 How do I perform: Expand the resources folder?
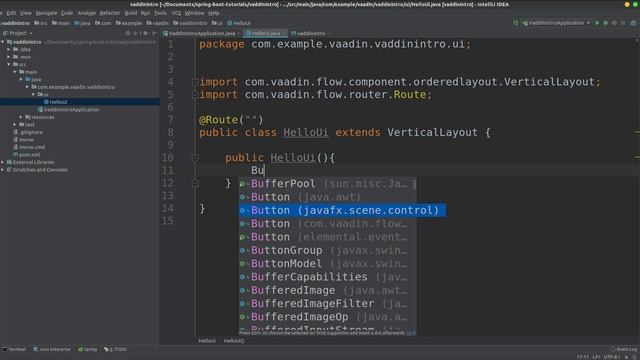tap(21, 117)
